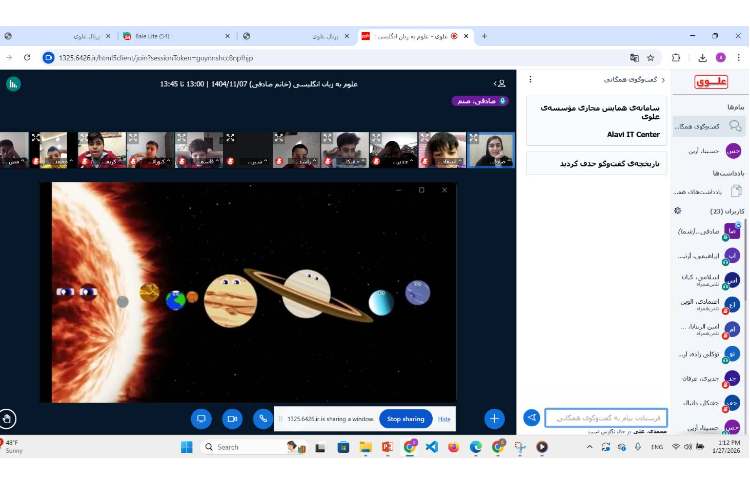
Task: Open the public chat item in sidebar
Action: click(x=708, y=126)
